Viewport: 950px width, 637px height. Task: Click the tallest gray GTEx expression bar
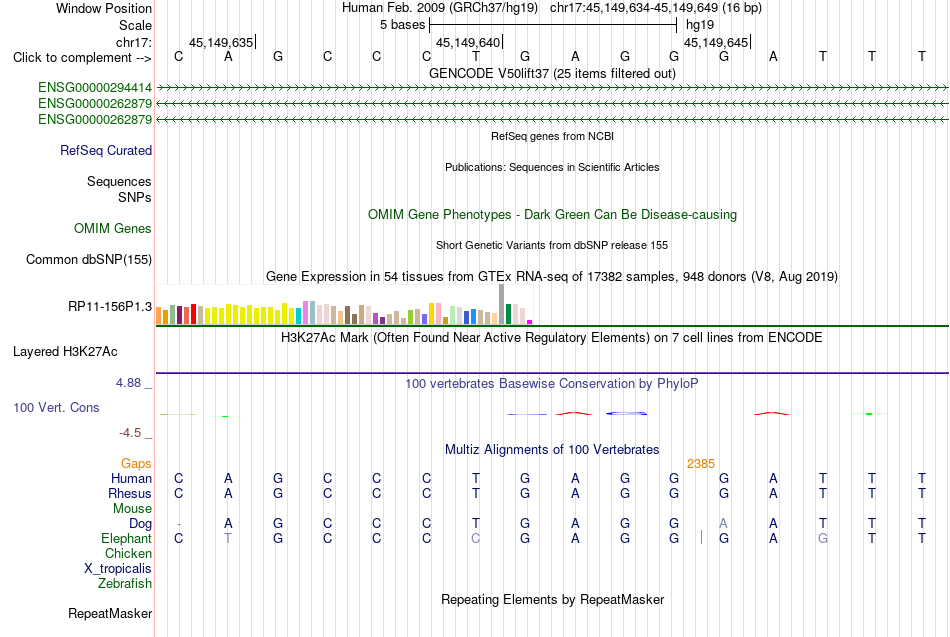(x=502, y=304)
